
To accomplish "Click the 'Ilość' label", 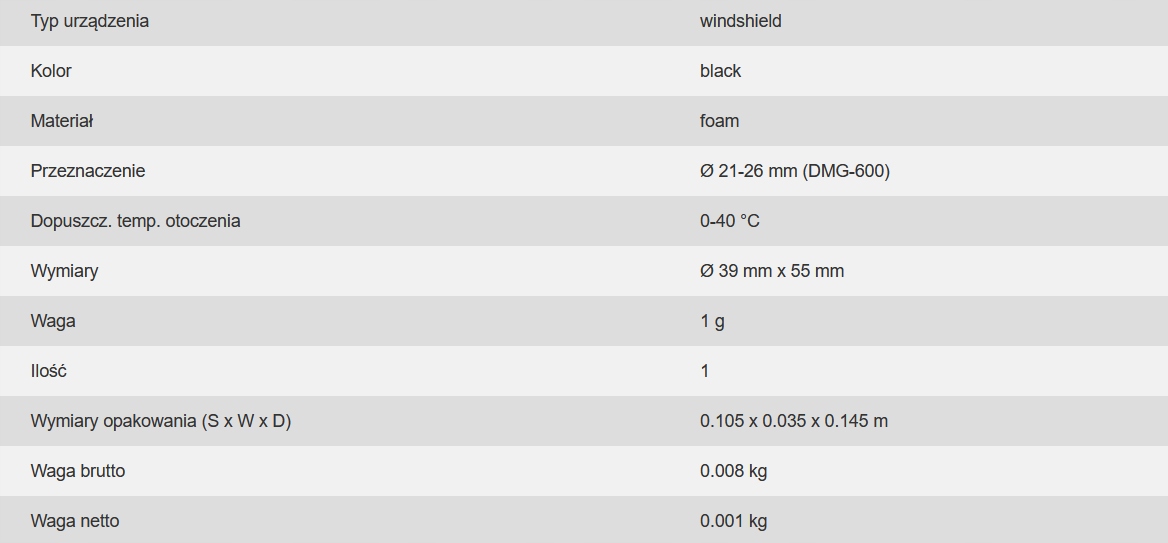I will pyautogui.click(x=49, y=371).
